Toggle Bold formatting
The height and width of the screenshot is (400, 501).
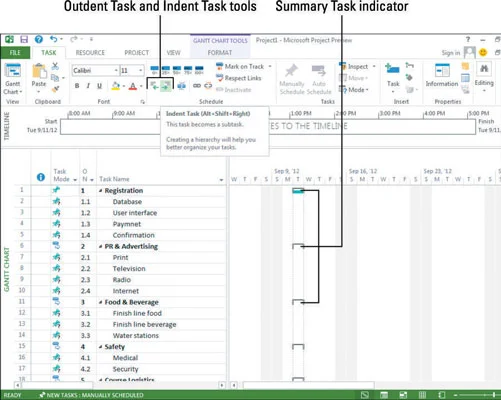[x=77, y=86]
